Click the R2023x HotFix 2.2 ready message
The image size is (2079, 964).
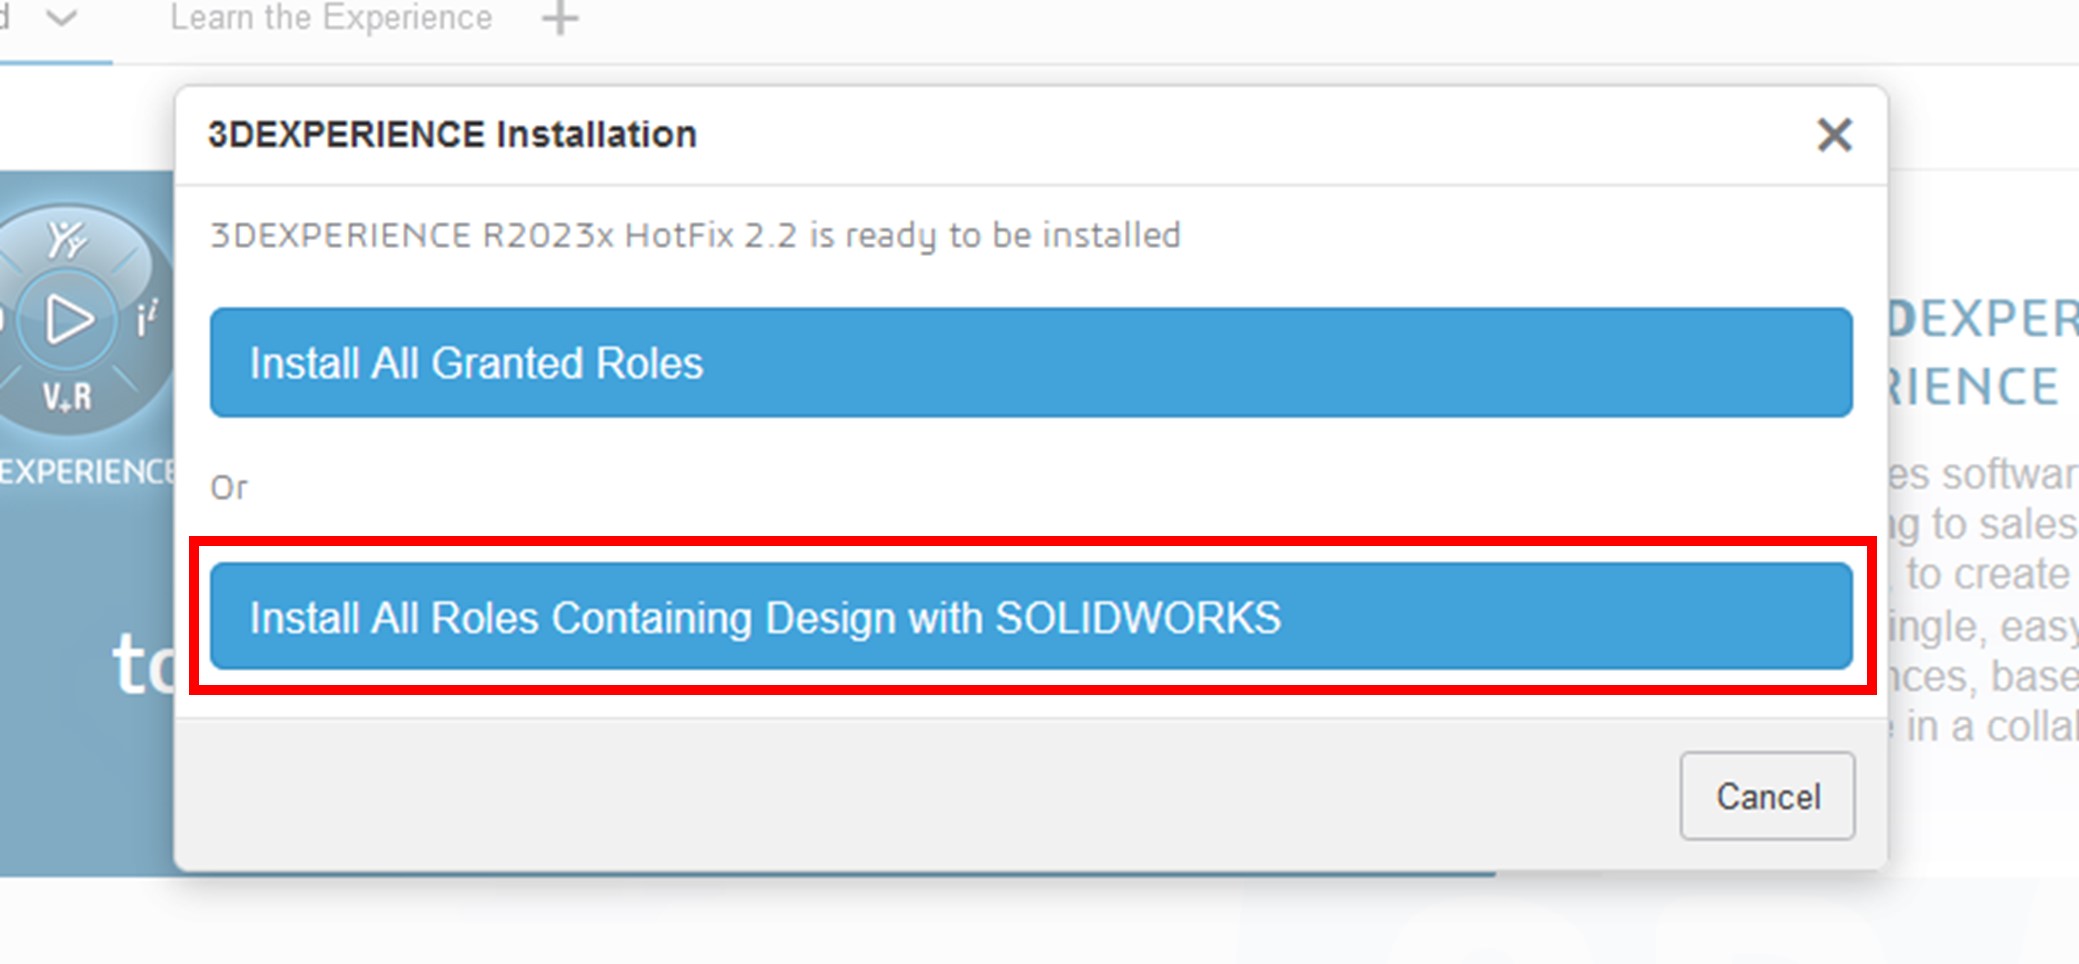coord(695,236)
